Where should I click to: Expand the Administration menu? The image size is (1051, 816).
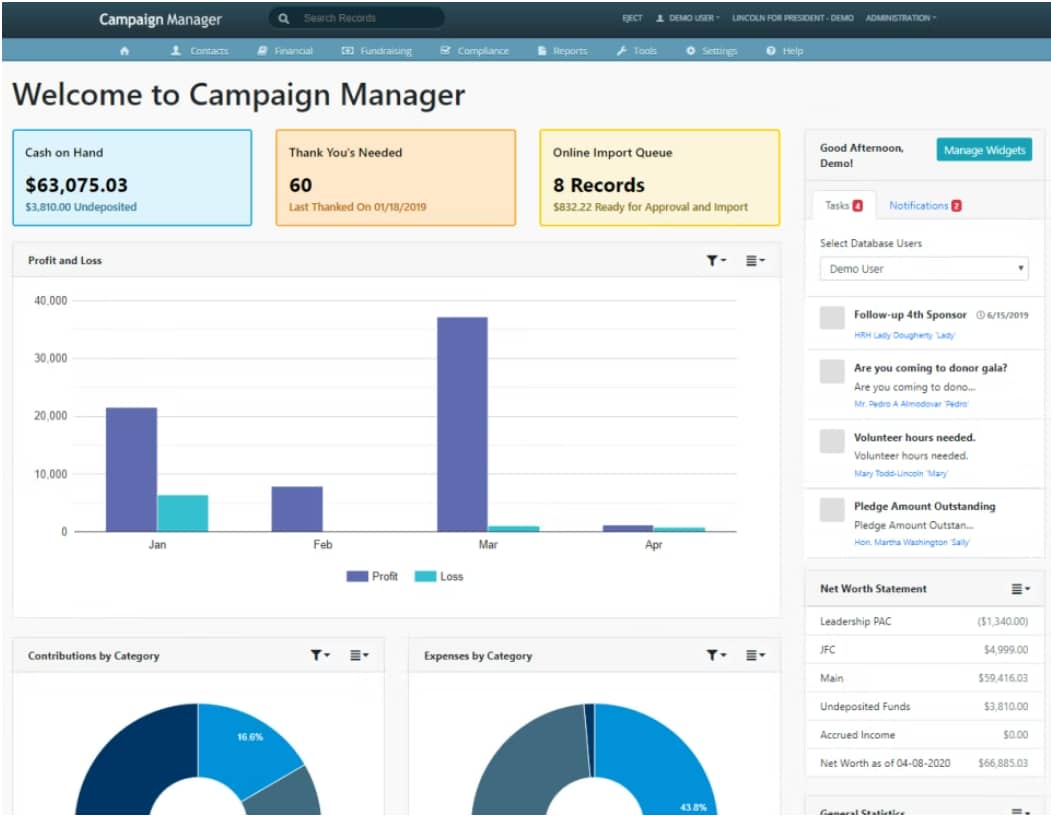pos(899,17)
